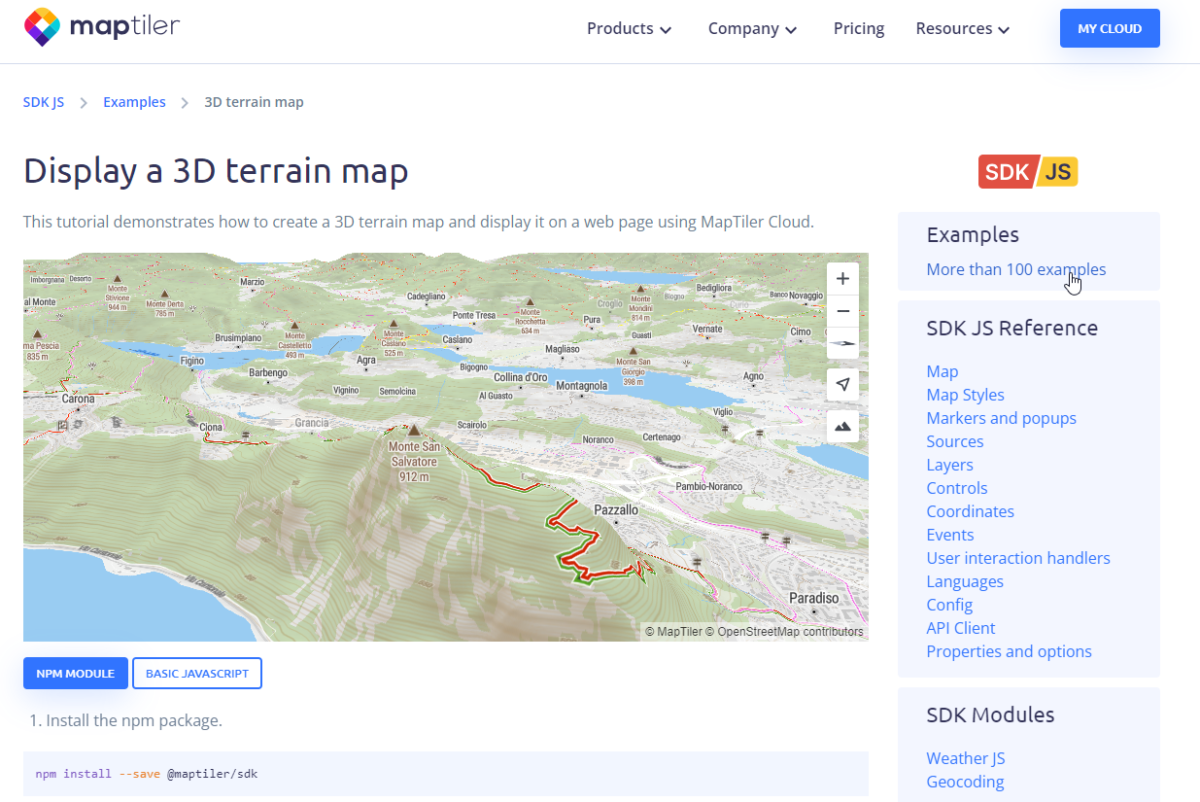Screen dimensions: 1200x802
Task: Toggle 3D terrain with the mountain icon
Action: coord(842,425)
